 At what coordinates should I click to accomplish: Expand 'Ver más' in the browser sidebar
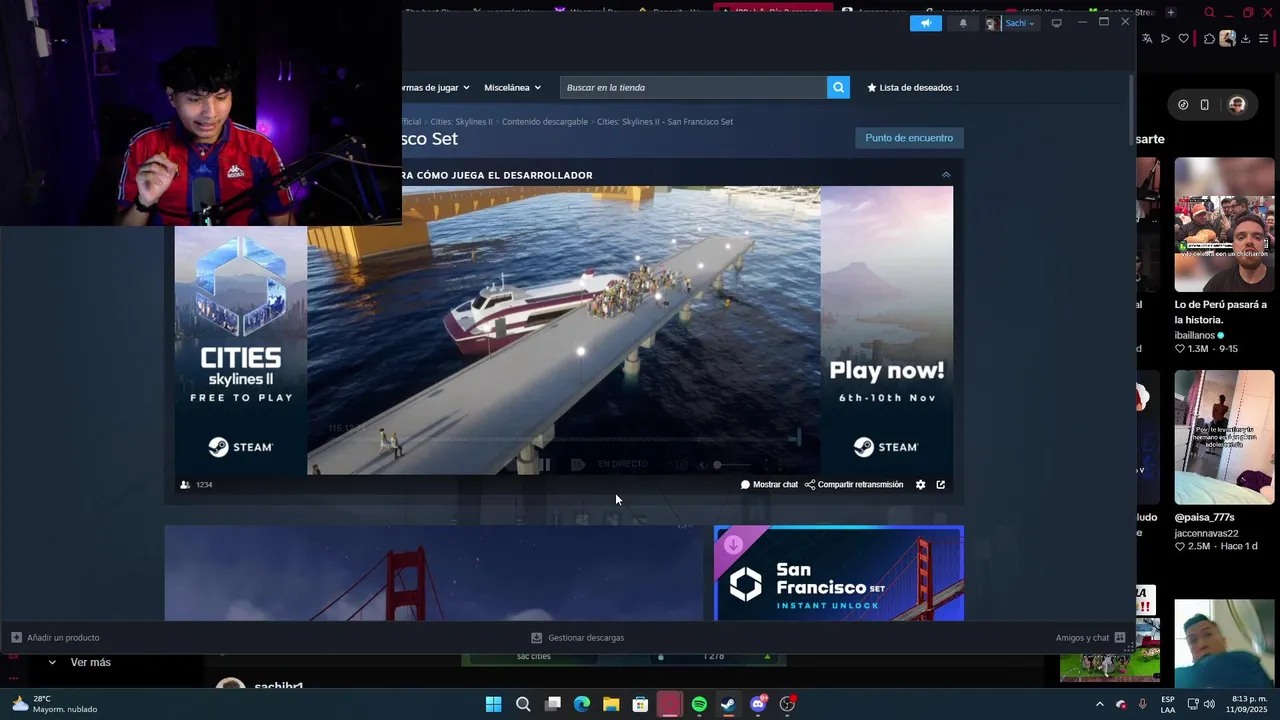[x=81, y=662]
